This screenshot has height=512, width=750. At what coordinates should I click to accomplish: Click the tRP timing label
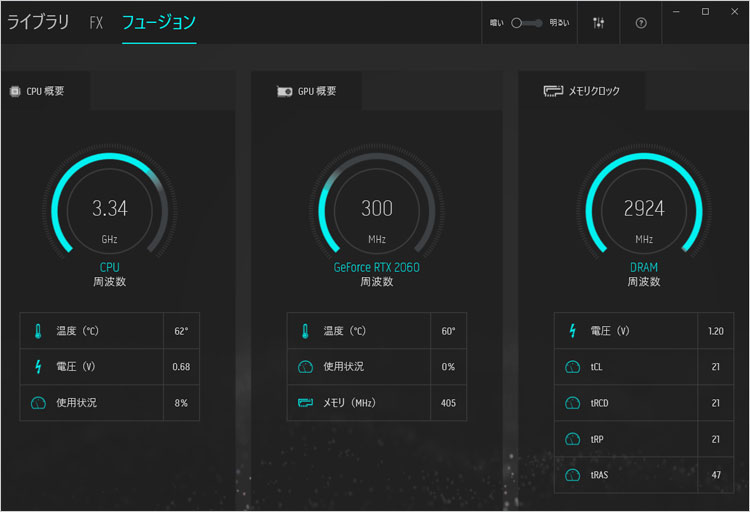click(596, 439)
